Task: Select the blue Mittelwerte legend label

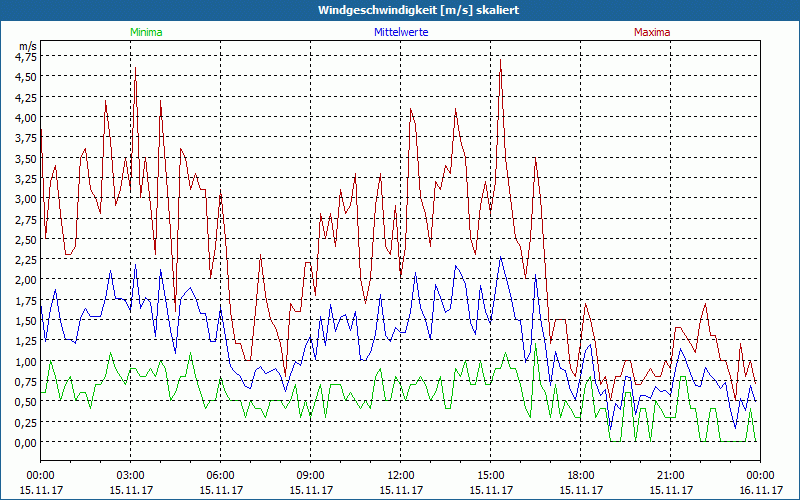Action: pyautogui.click(x=400, y=32)
